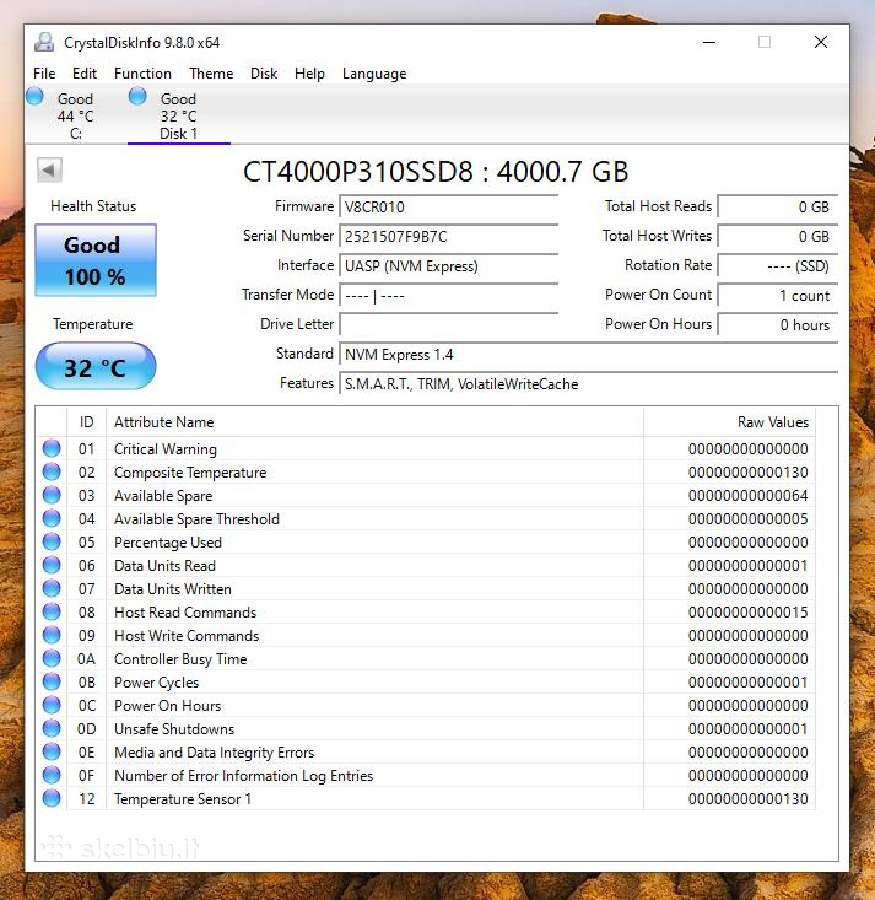
Task: Click the status orb of Critical Warning row
Action: [52, 448]
